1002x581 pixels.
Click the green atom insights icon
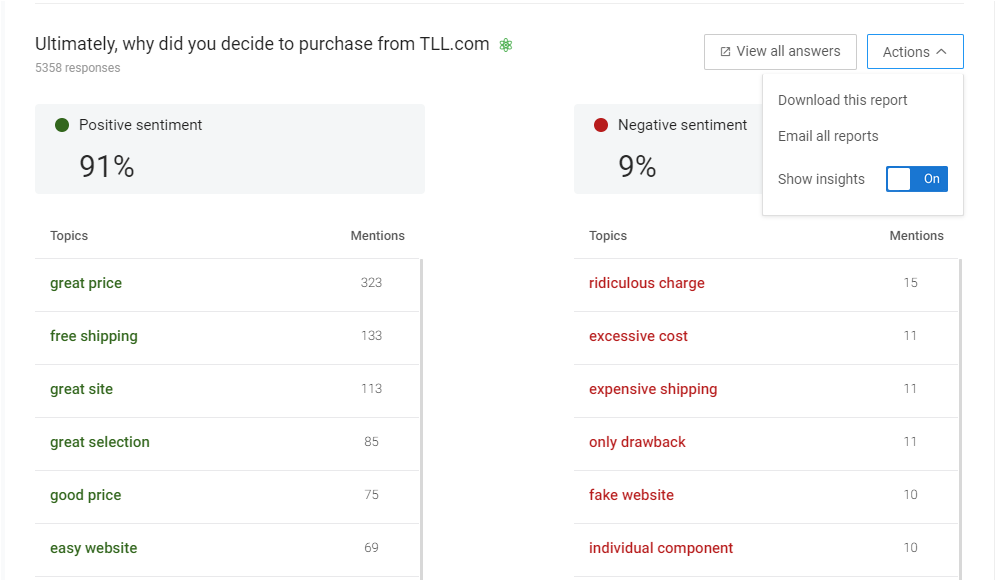click(x=505, y=45)
